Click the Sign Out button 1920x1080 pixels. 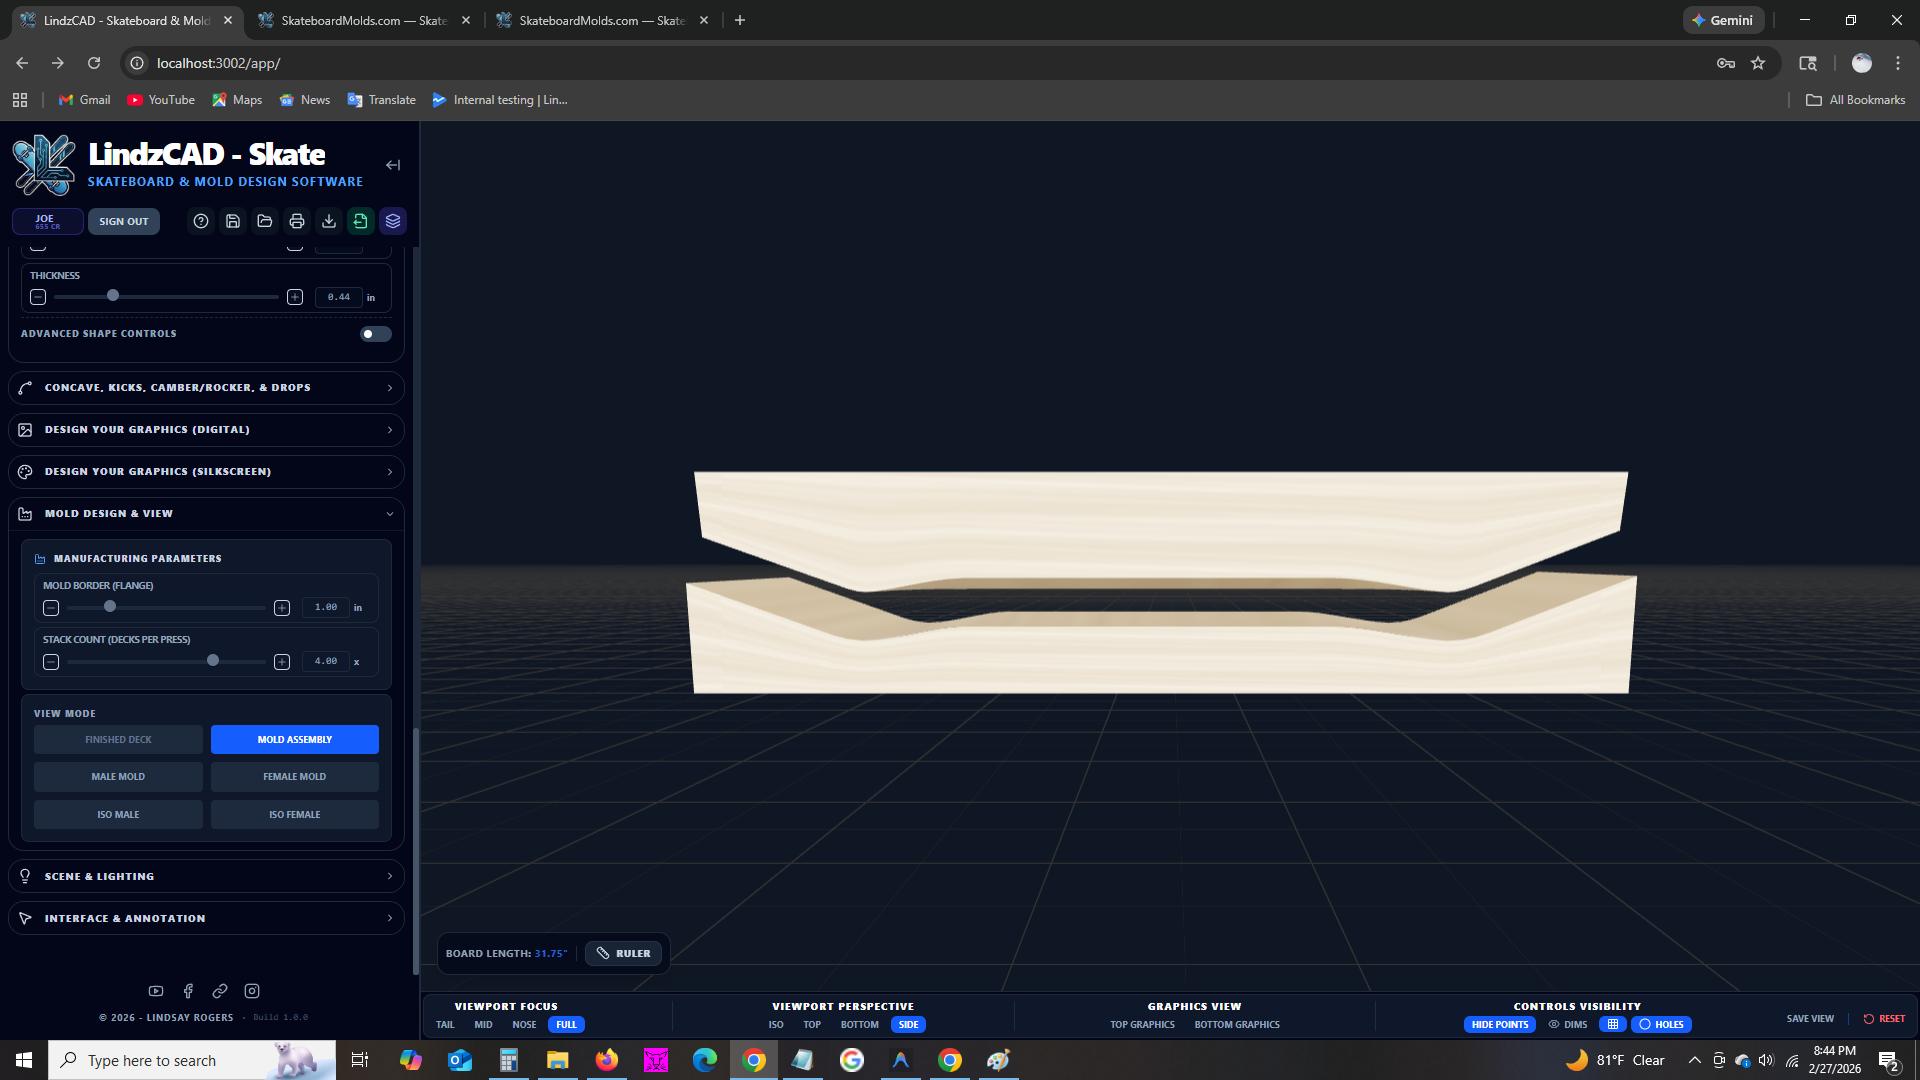tap(124, 221)
